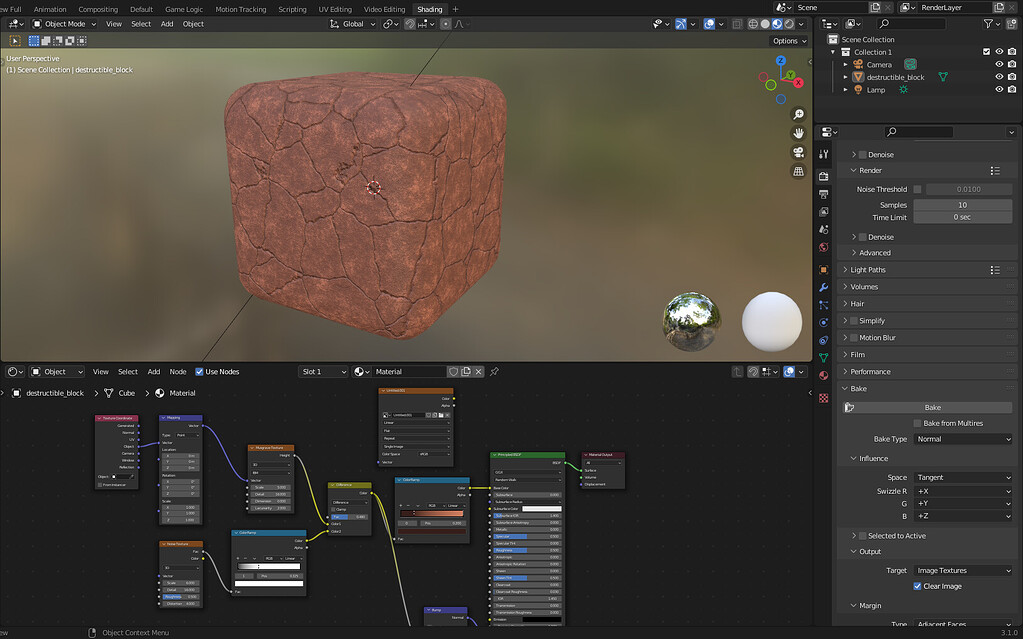The height and width of the screenshot is (639, 1023).
Task: Open the Tool properties tab
Action: click(823, 155)
